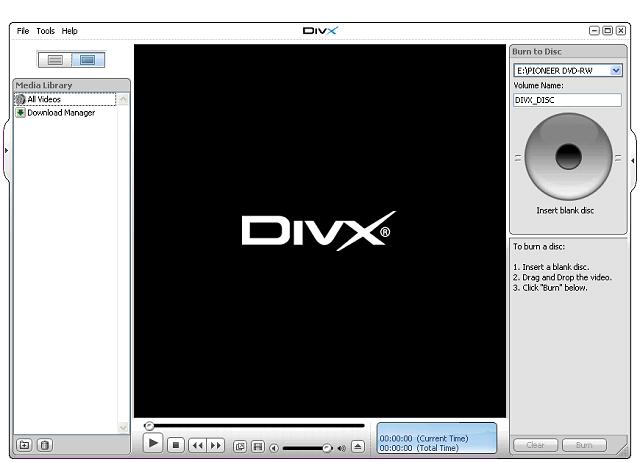
Task: Adjust the volume slider knob
Action: 327,448
